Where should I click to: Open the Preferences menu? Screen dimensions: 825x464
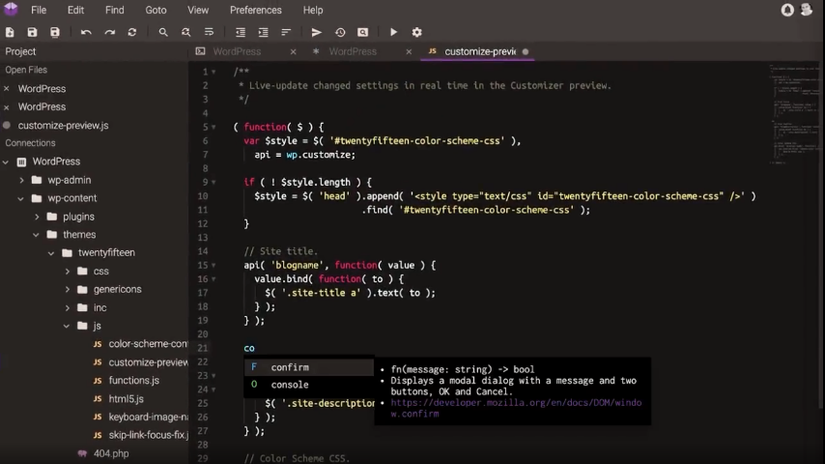point(256,10)
